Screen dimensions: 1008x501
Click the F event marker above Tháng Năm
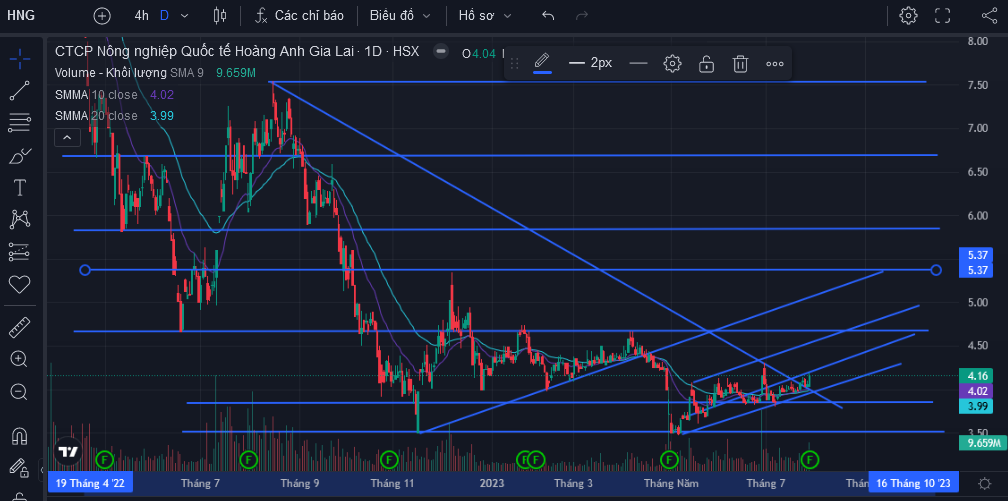pyautogui.click(x=670, y=459)
